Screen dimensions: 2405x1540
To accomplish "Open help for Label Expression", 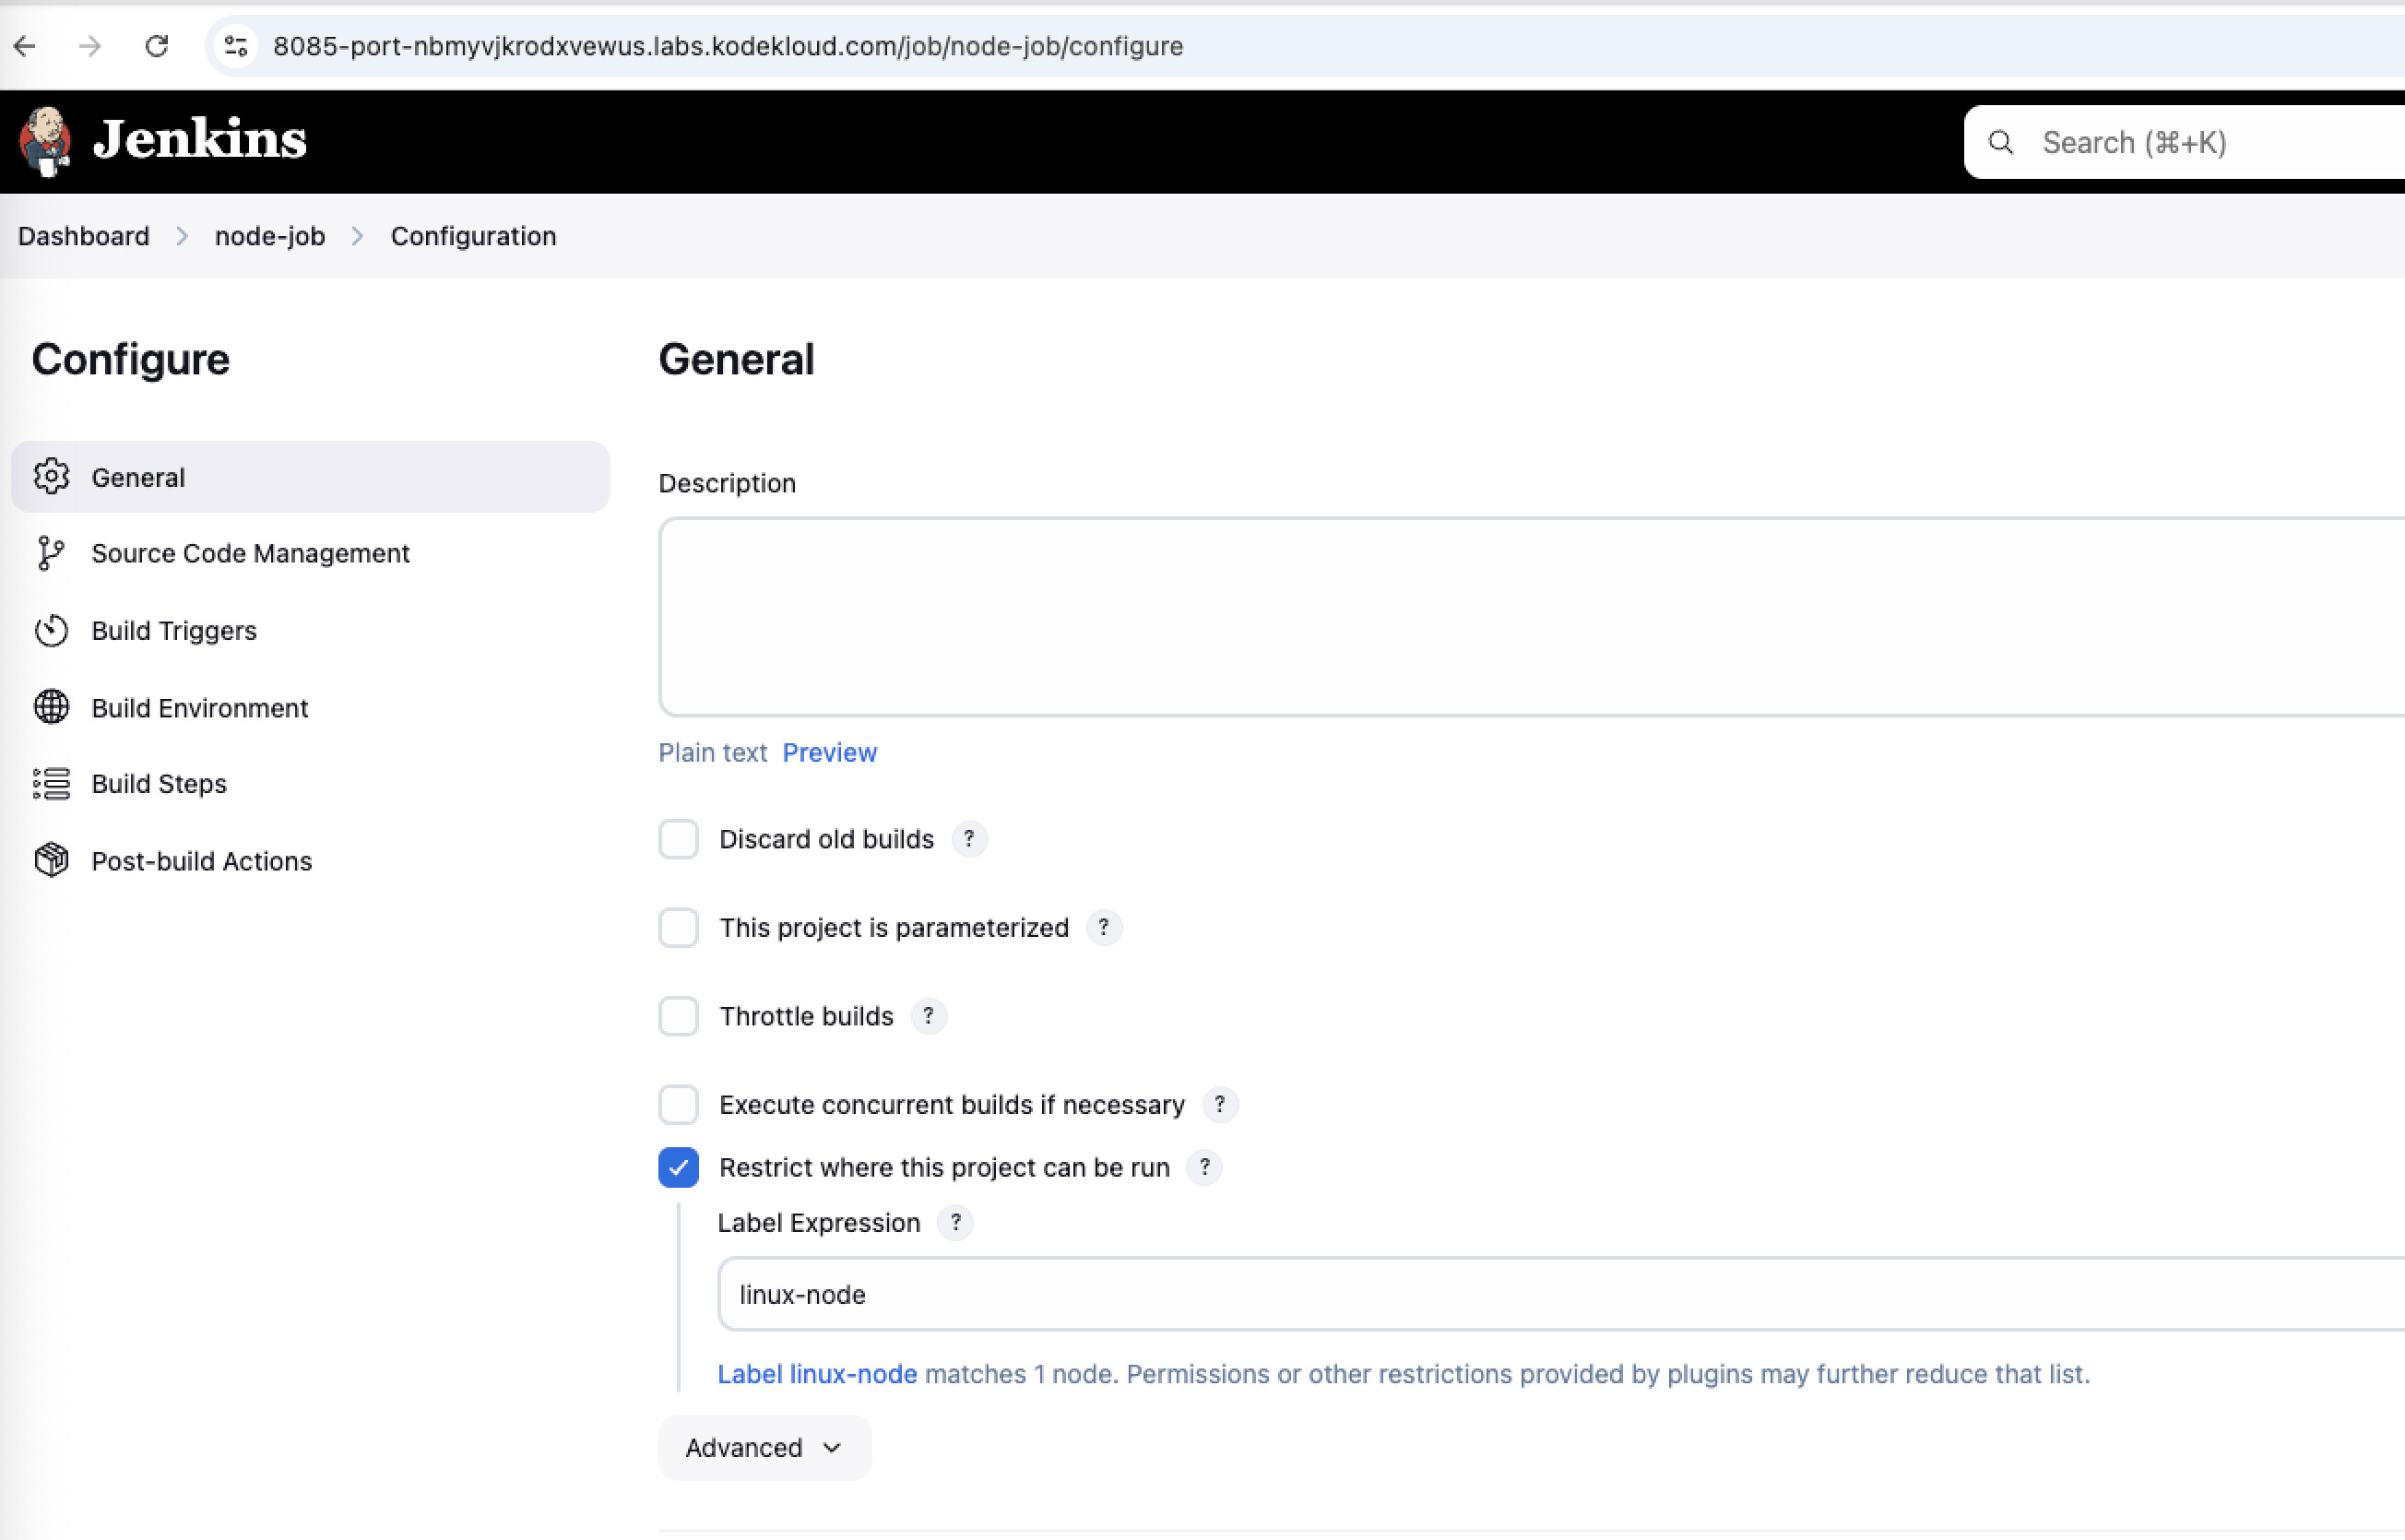I will point(956,1222).
